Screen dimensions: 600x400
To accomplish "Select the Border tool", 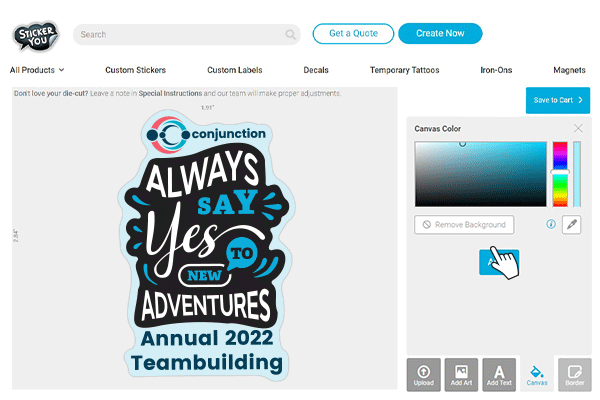I will tap(575, 374).
